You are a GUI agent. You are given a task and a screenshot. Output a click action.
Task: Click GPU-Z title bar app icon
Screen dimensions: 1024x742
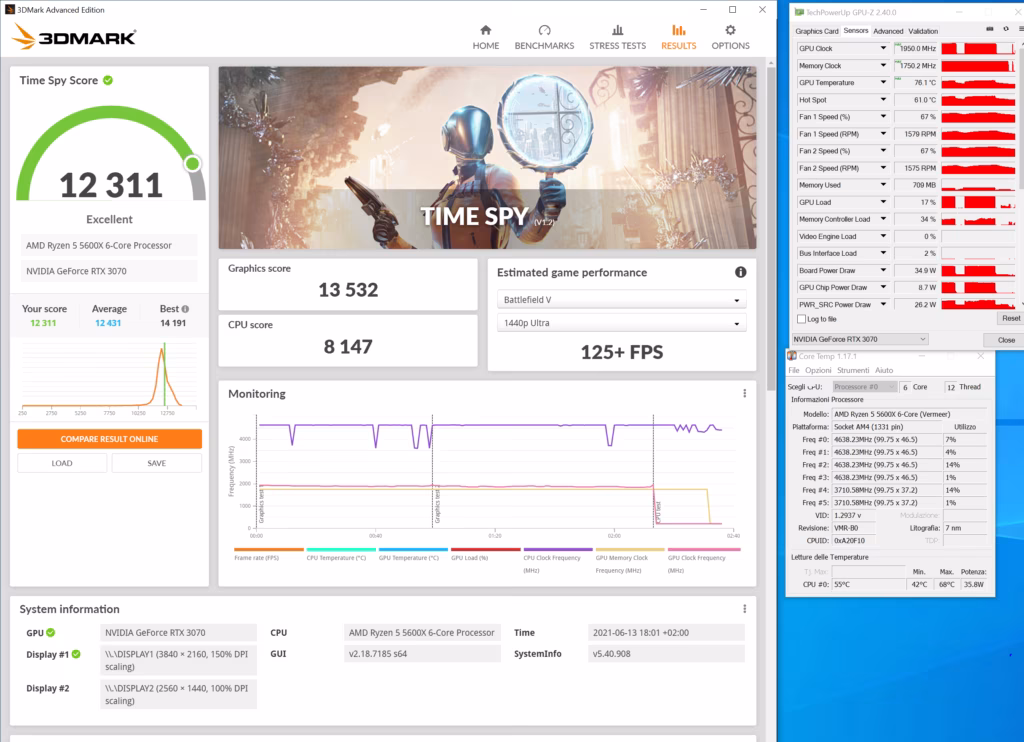[x=799, y=12]
